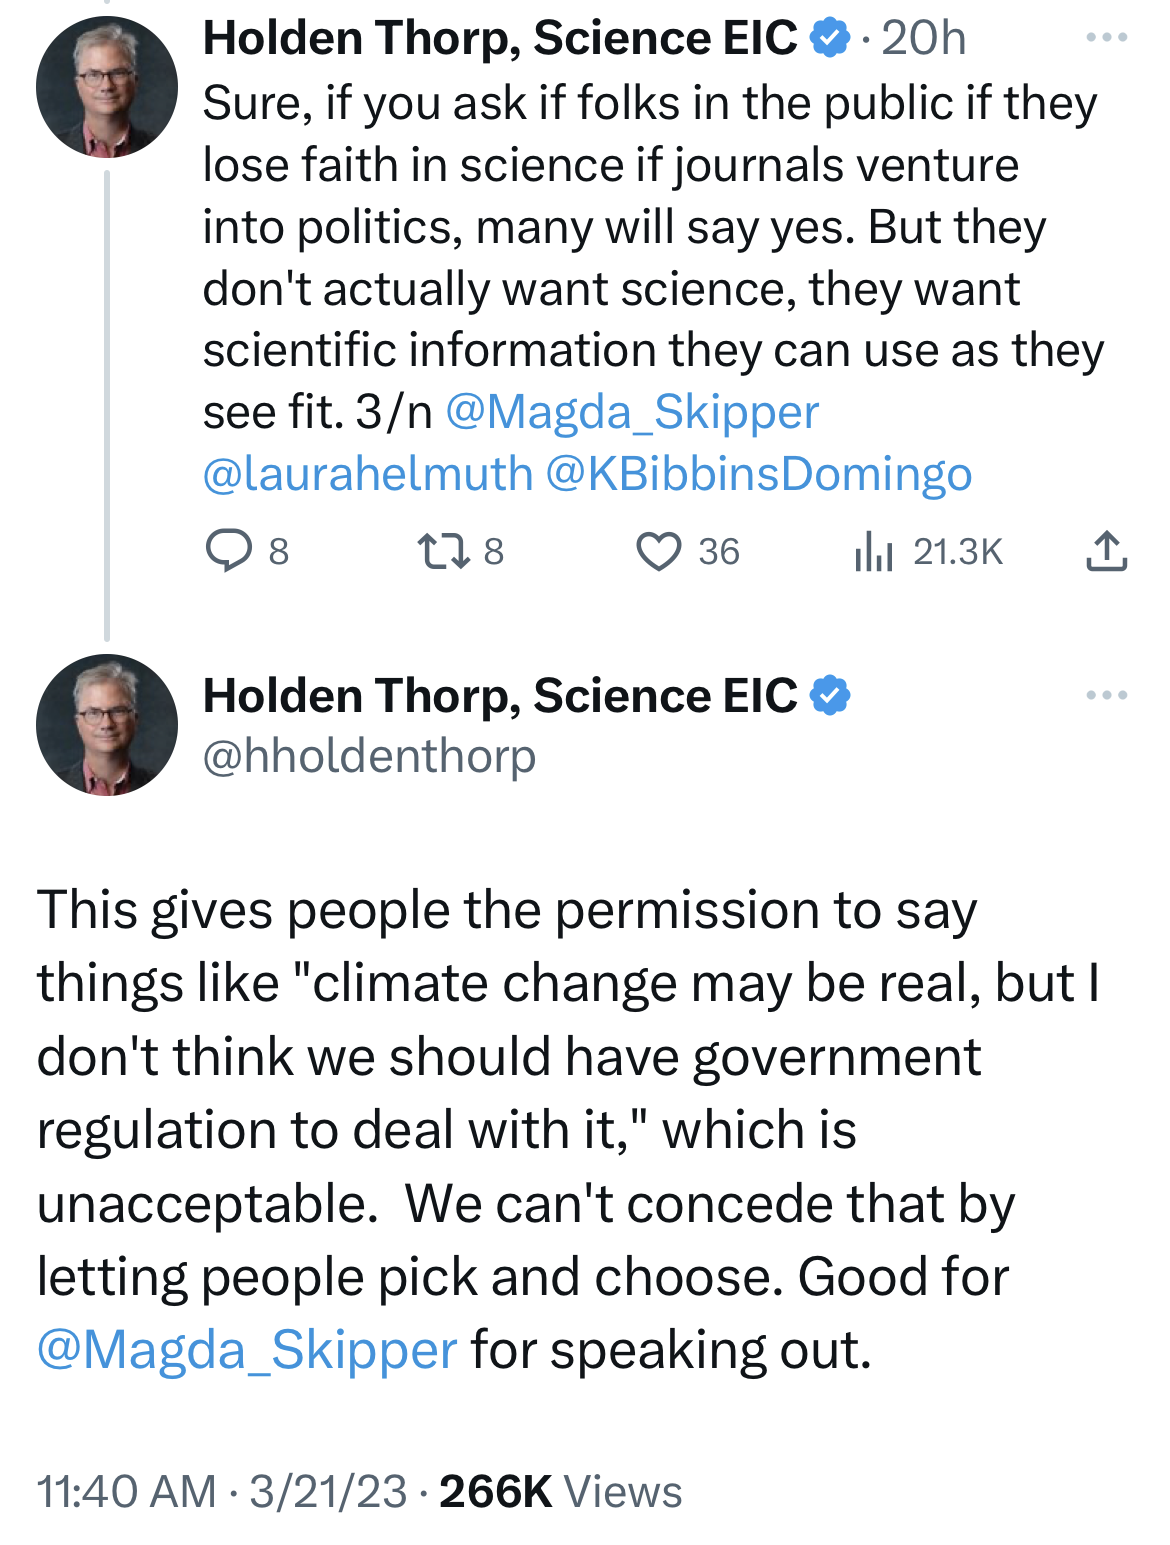Viewport: 1170px width, 1545px height.
Task: Click the 266K Views count
Action: click(x=560, y=1491)
